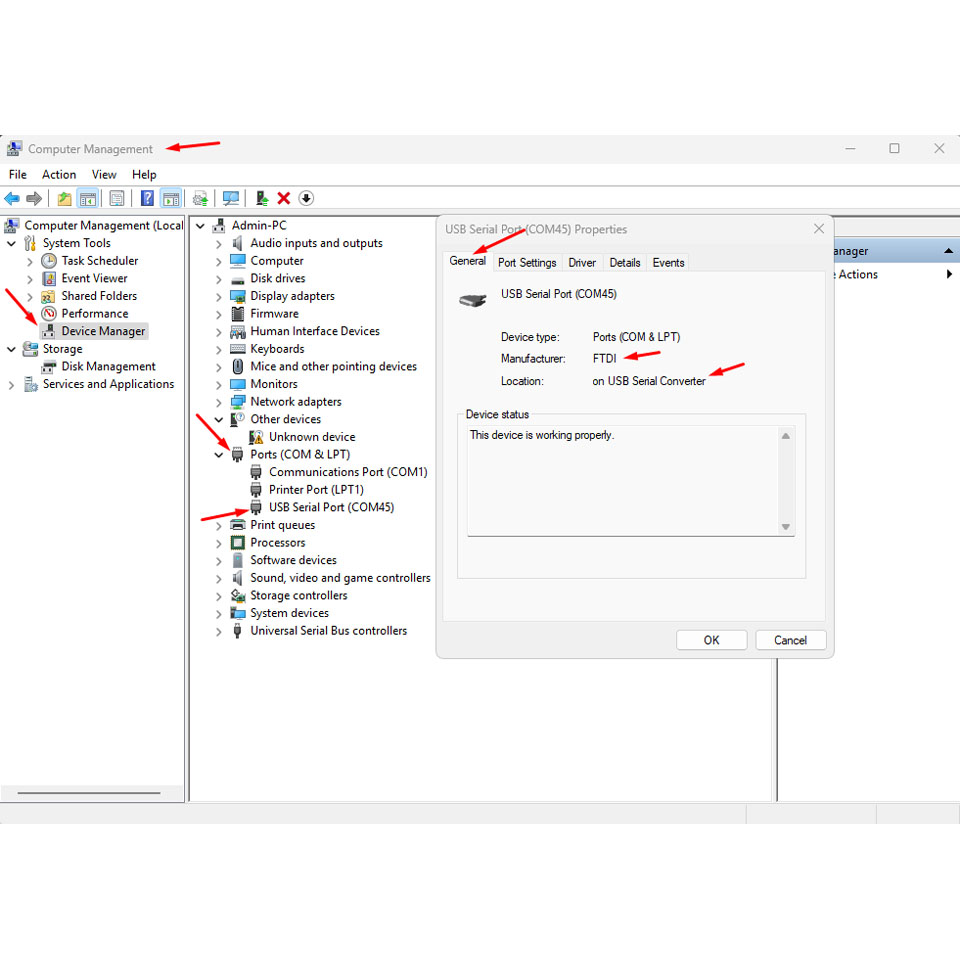Click the Network adapters category icon
The height and width of the screenshot is (960, 960).
coord(238,402)
